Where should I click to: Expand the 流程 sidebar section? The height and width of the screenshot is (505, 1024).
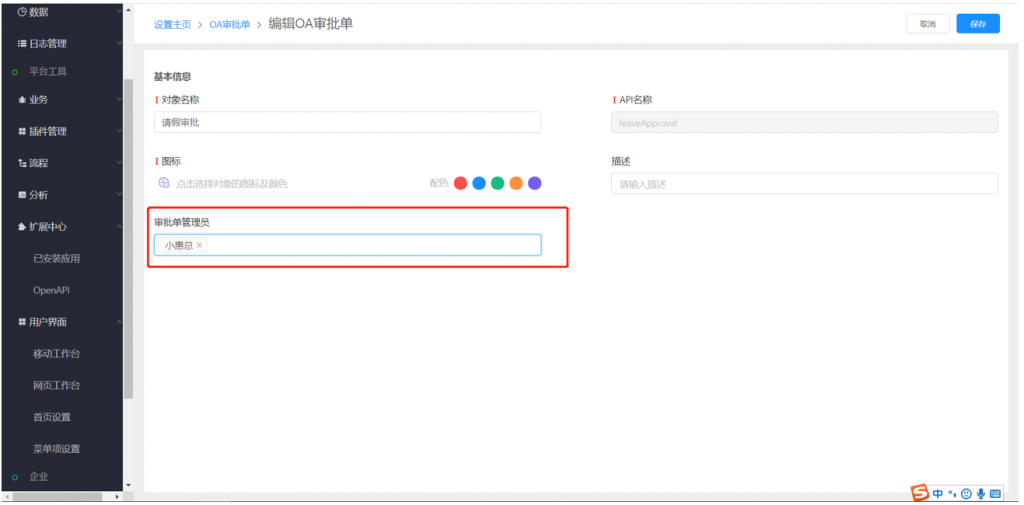(60, 163)
